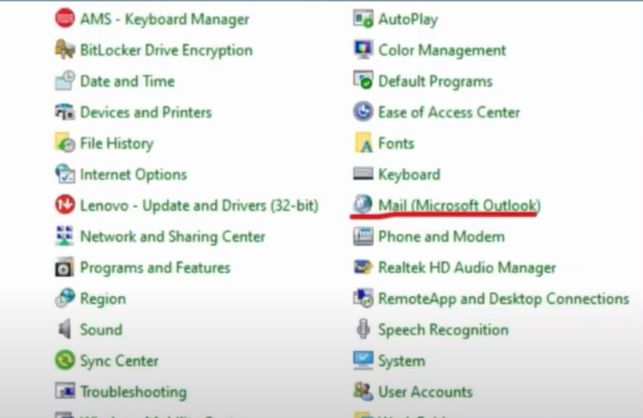Click the AutoPlay icon
The image size is (643, 418).
[x=363, y=18]
